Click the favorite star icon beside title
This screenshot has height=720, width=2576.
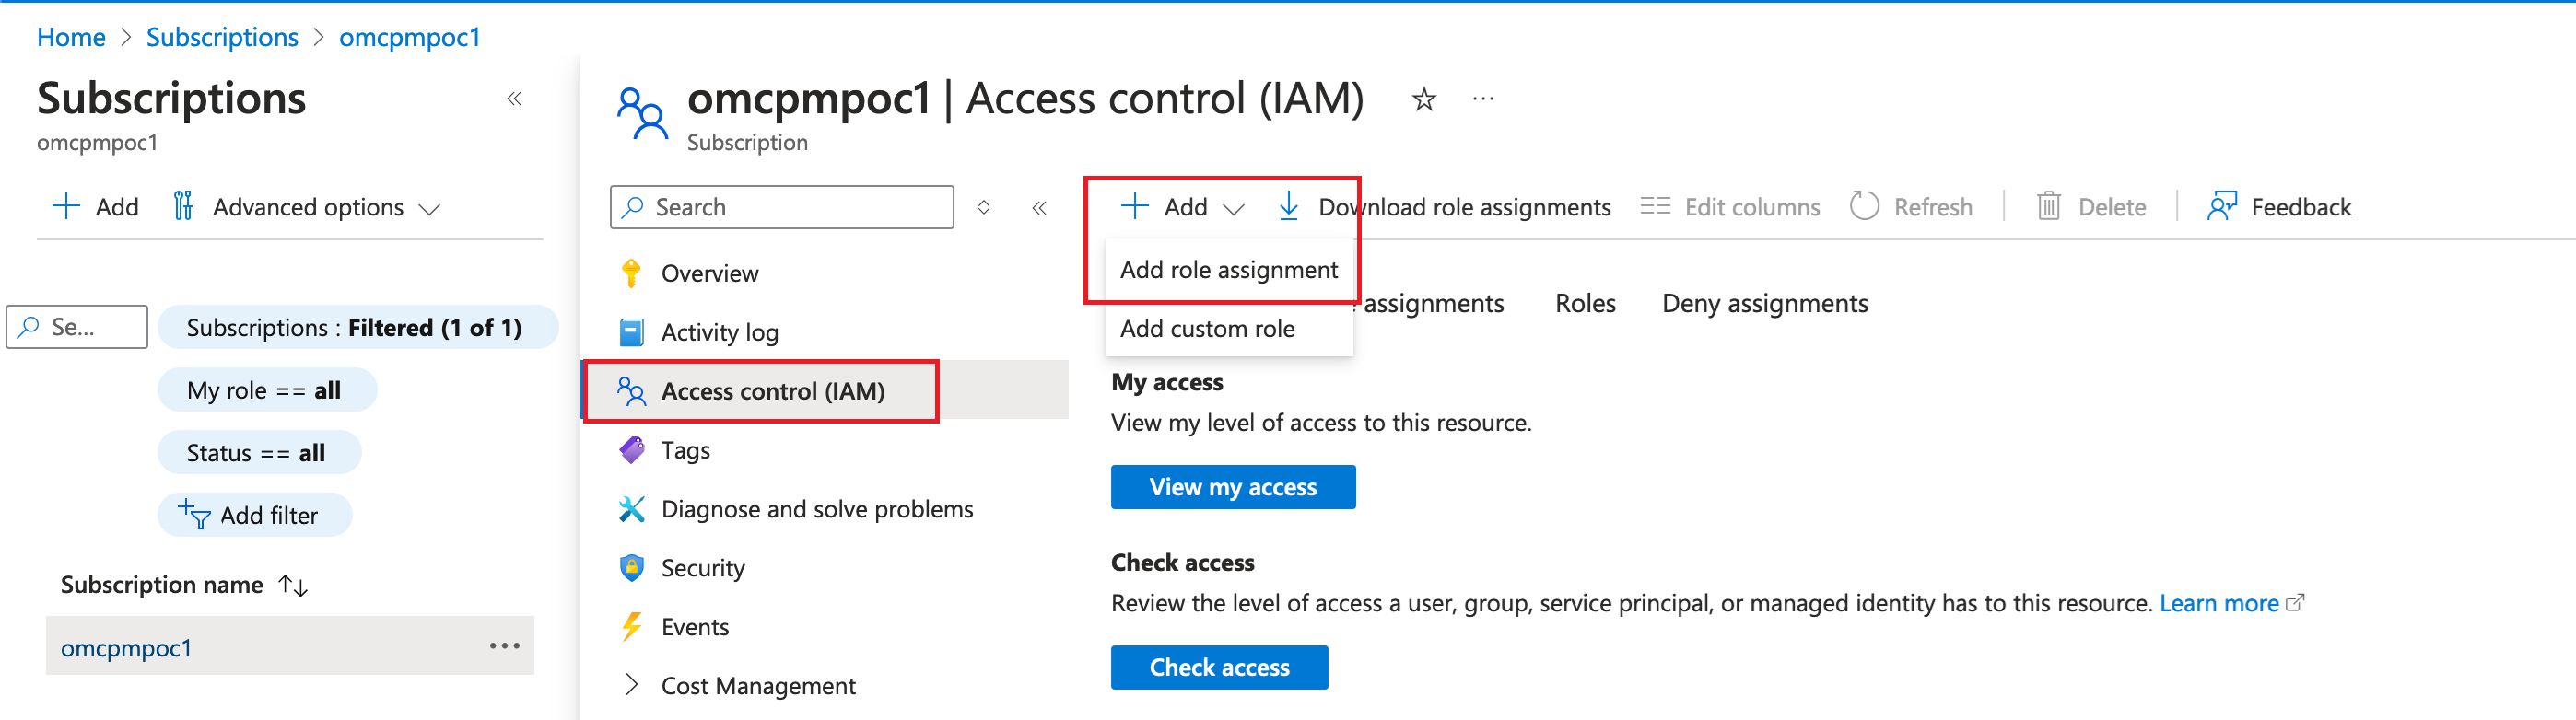[x=1423, y=99]
